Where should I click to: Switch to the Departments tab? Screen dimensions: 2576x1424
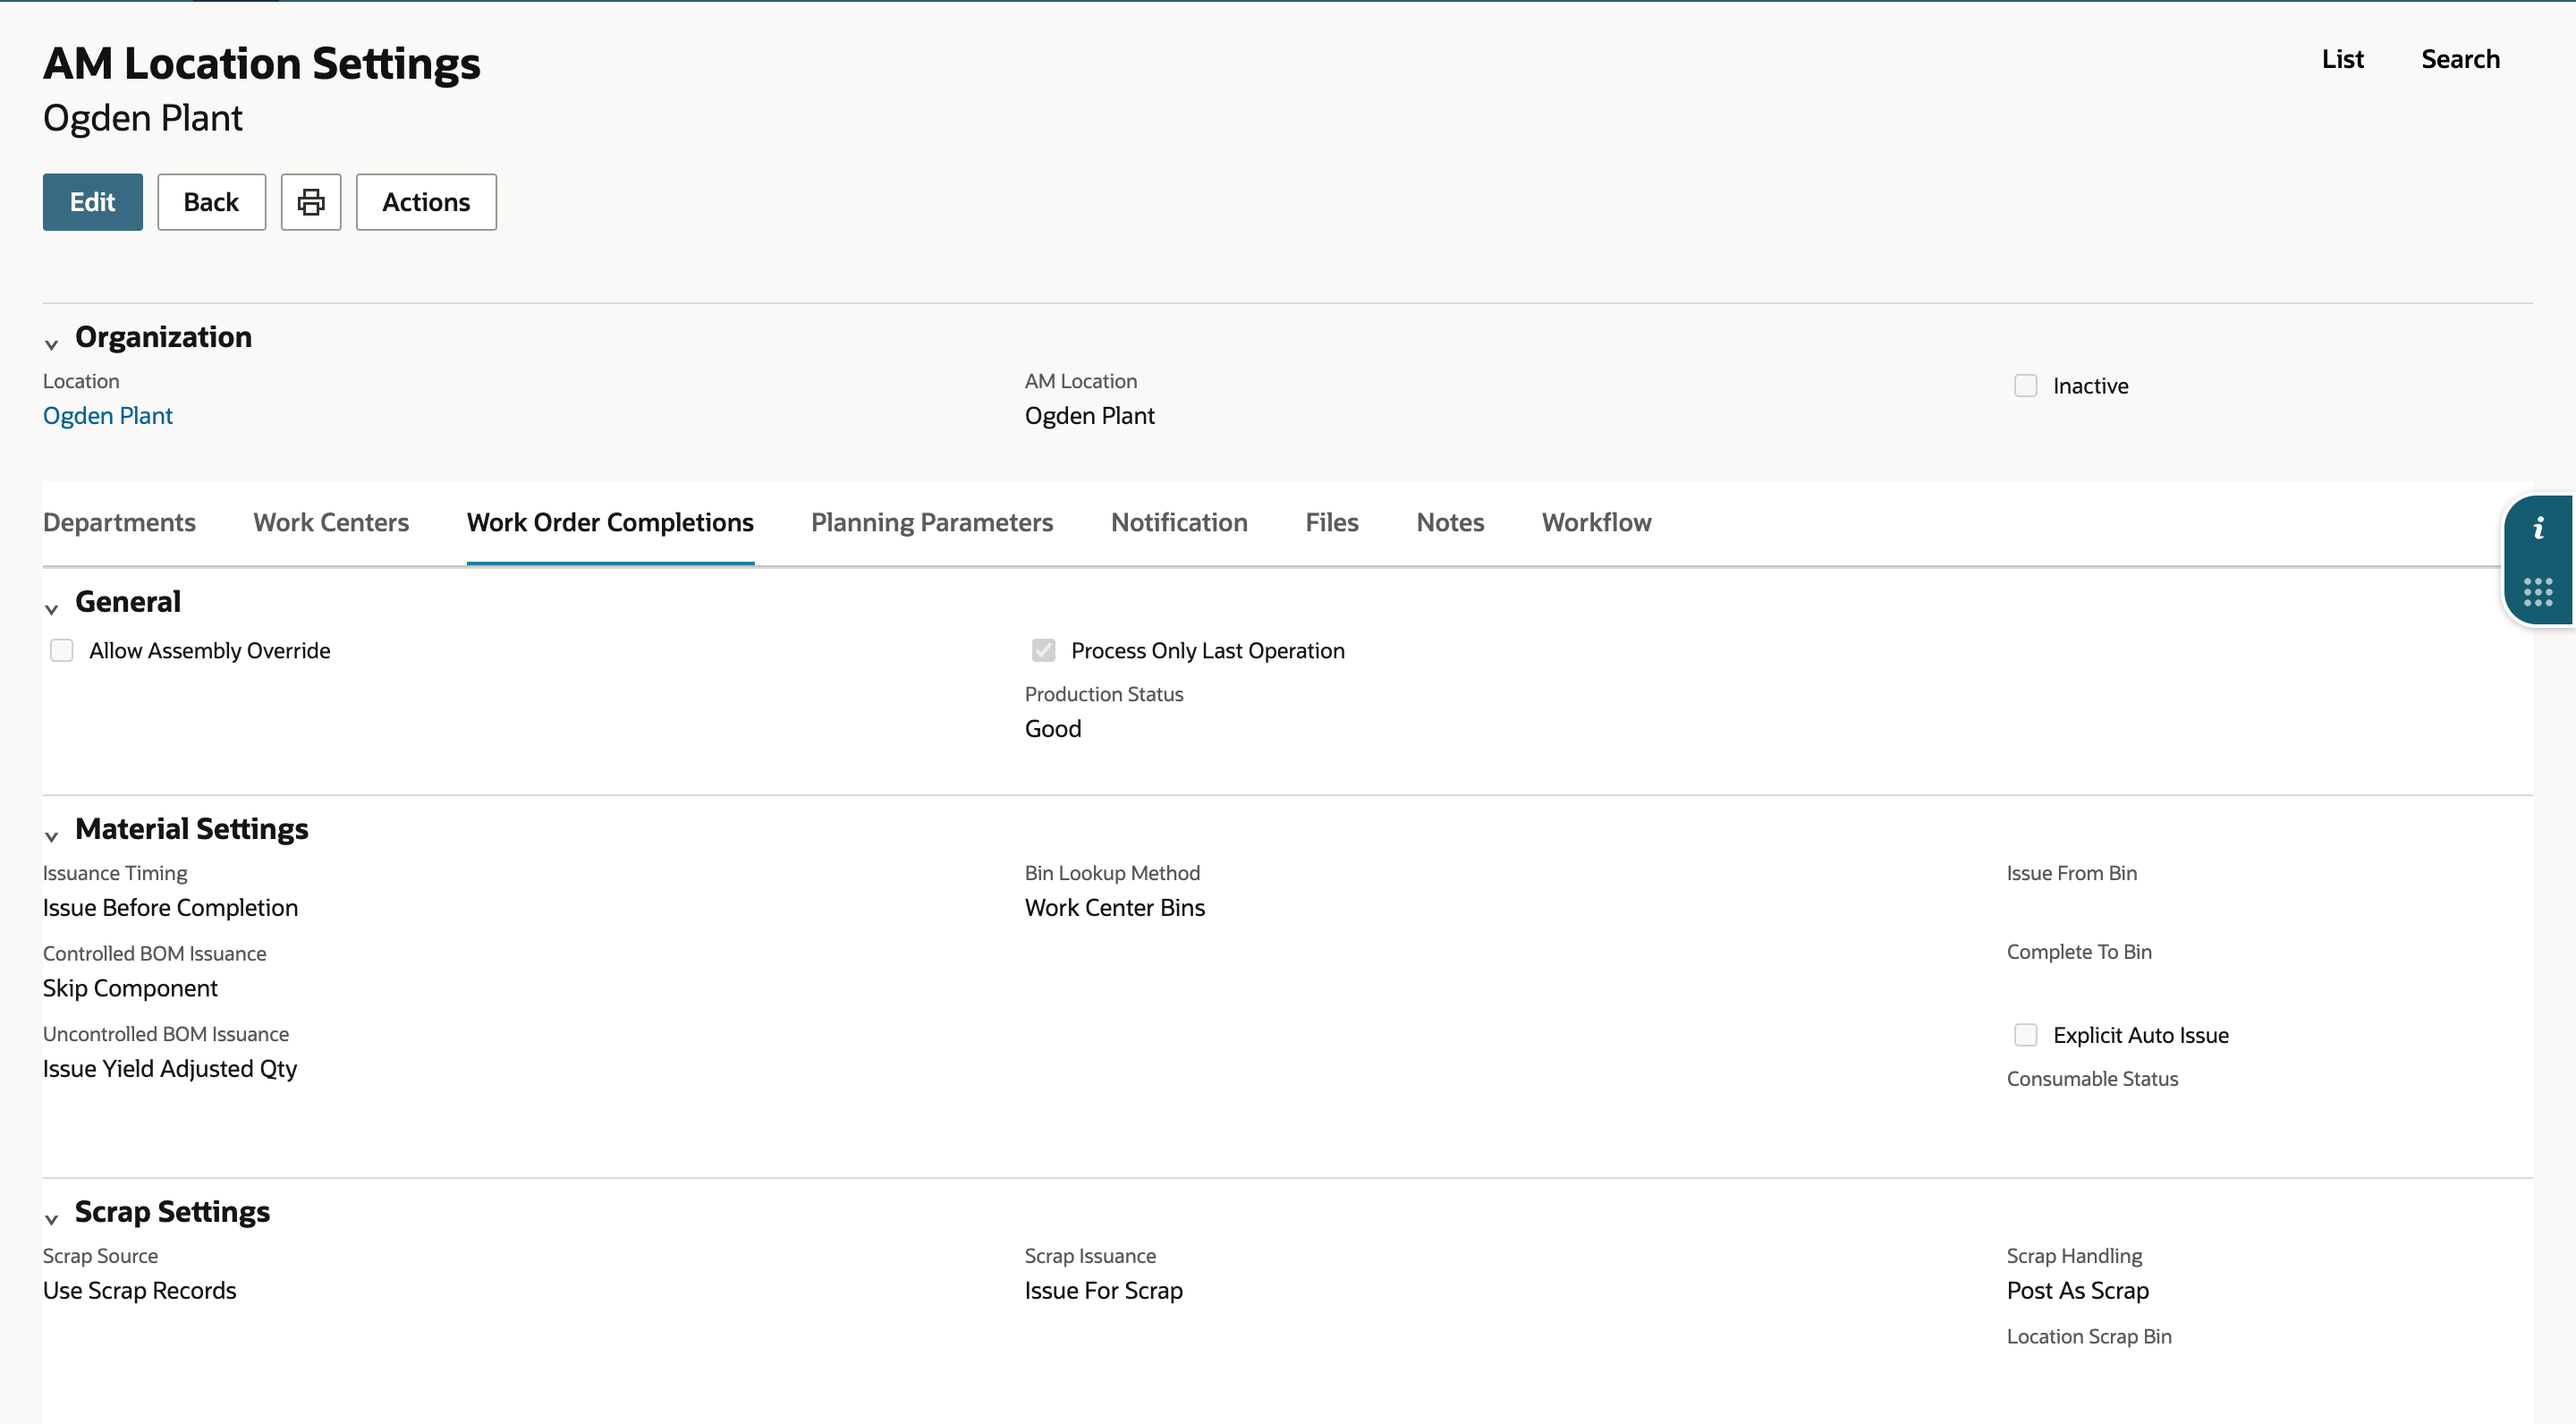(119, 523)
